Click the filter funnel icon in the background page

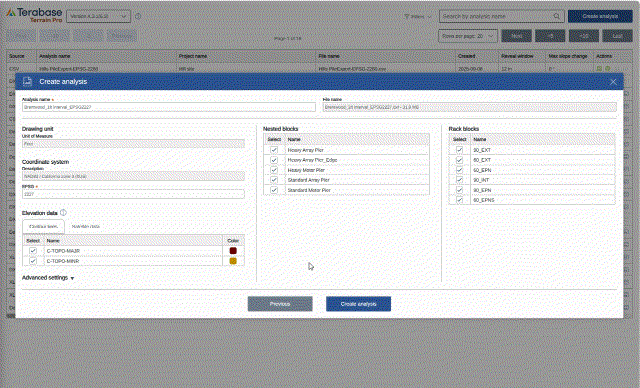407,17
